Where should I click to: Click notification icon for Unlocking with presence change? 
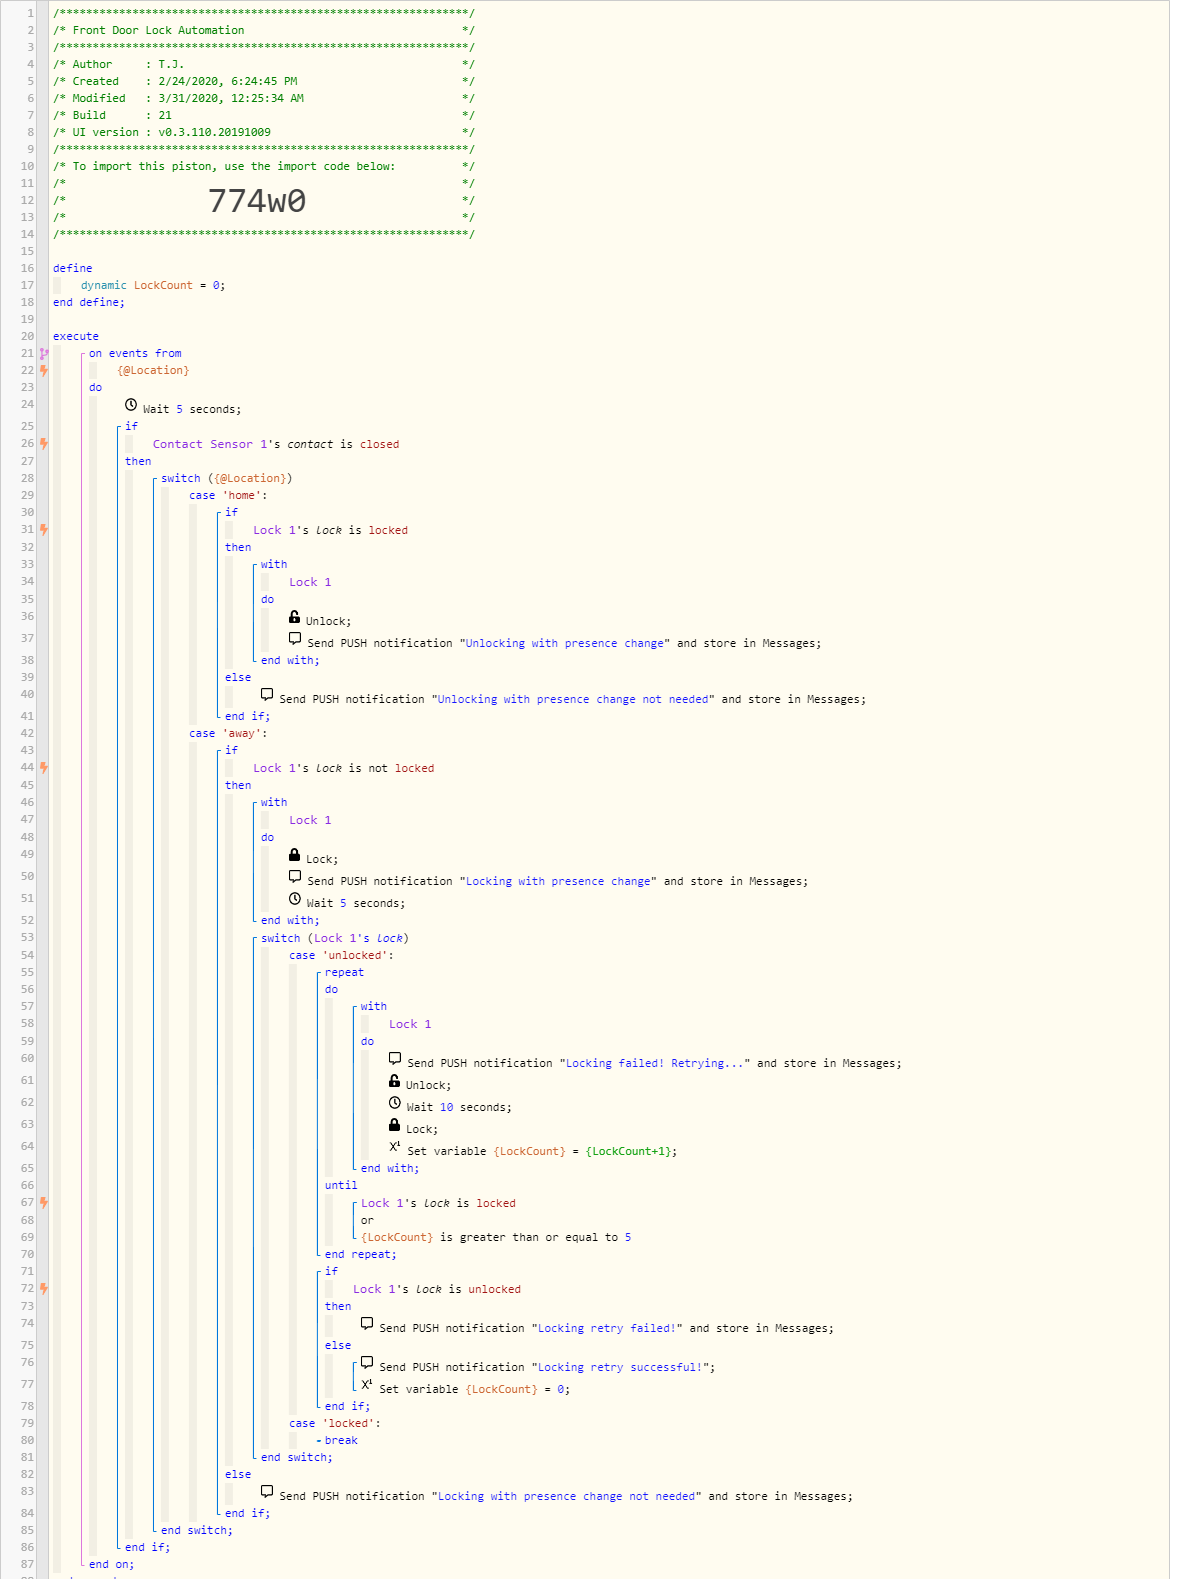[295, 639]
